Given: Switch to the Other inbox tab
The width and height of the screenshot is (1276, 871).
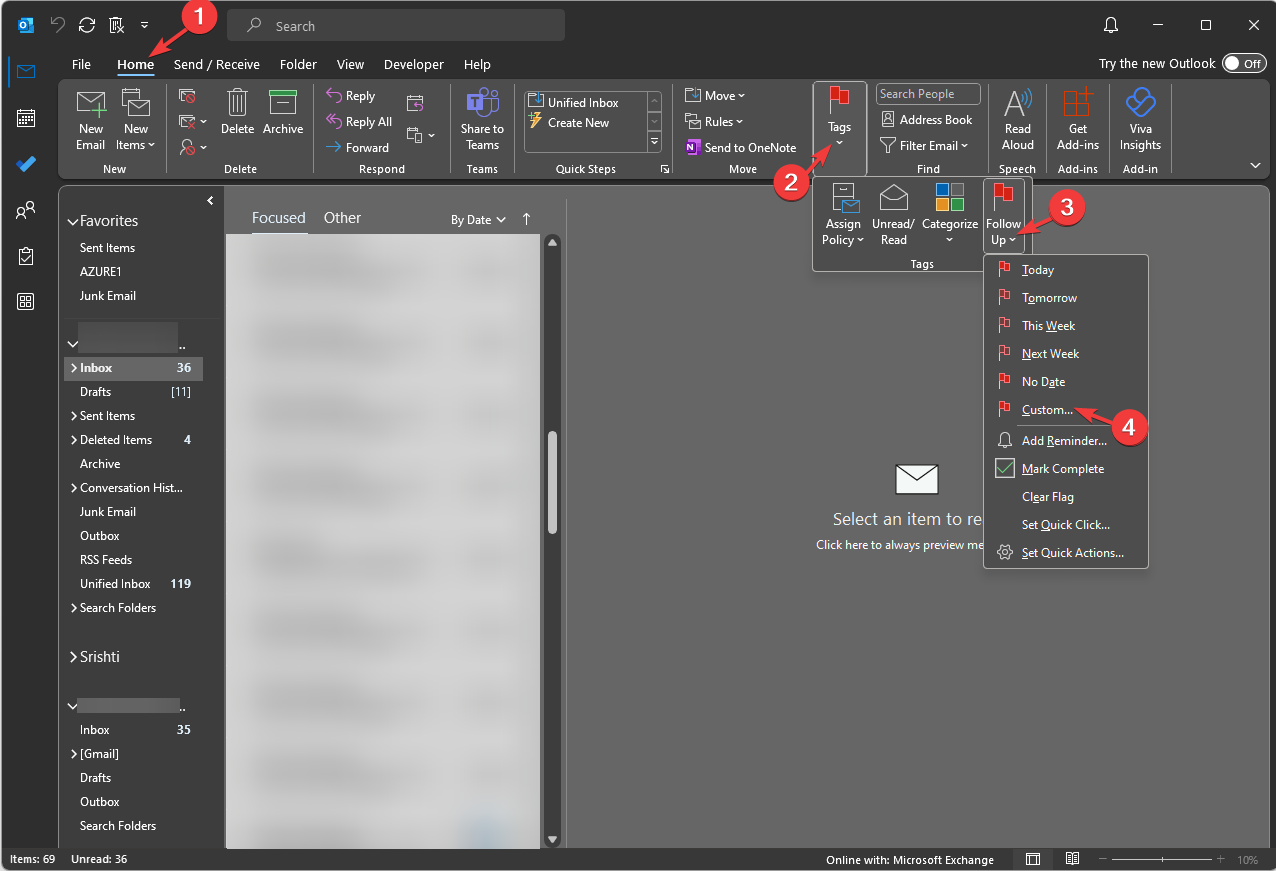Looking at the screenshot, I should 342,218.
